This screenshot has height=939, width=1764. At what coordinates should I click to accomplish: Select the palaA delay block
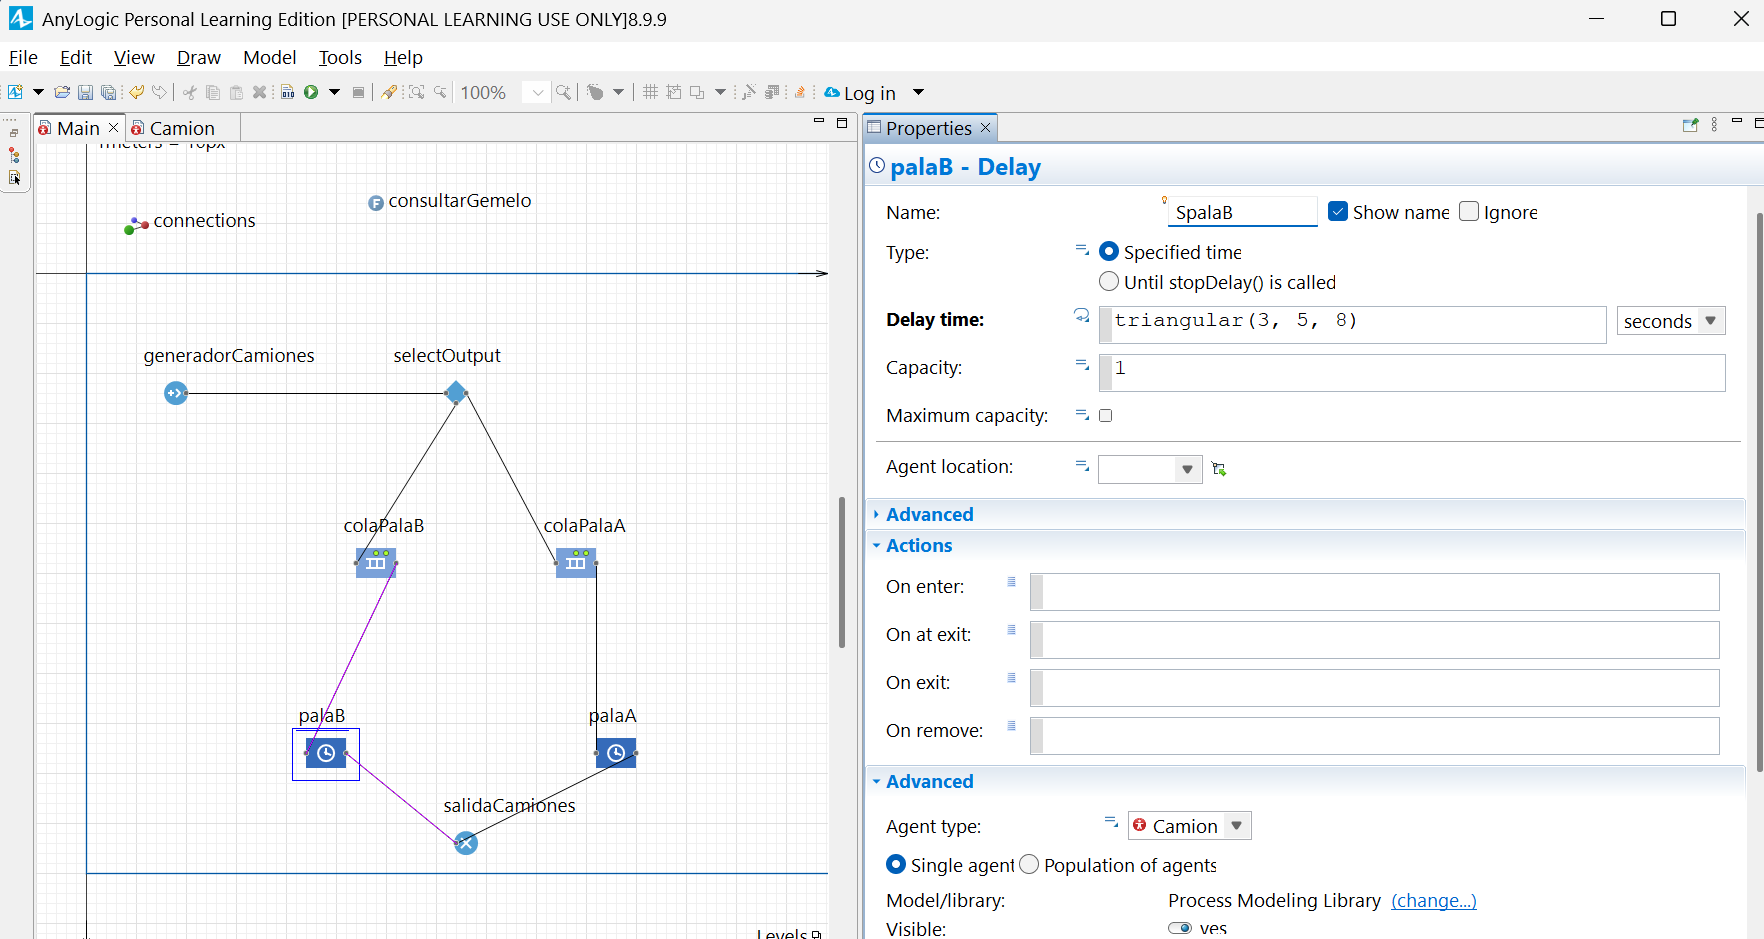(x=616, y=753)
